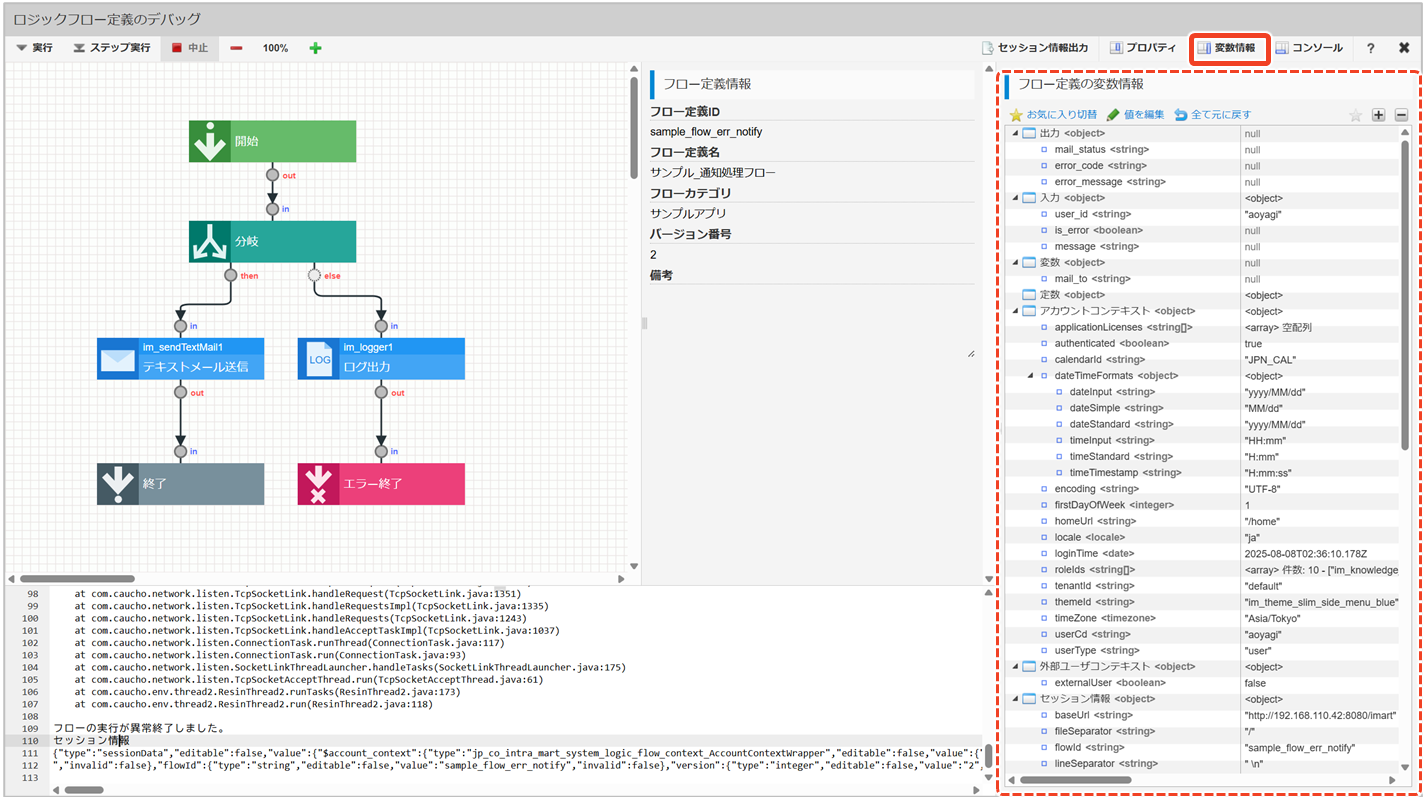The width and height of the screenshot is (1425, 797).
Task: Click the ステップ実行 step execution button
Action: pyautogui.click(x=111, y=48)
